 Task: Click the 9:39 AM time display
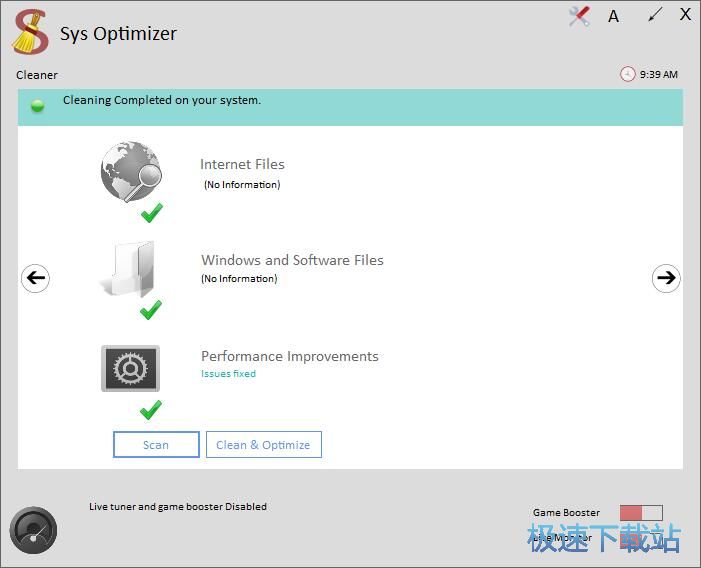pyautogui.click(x=659, y=74)
